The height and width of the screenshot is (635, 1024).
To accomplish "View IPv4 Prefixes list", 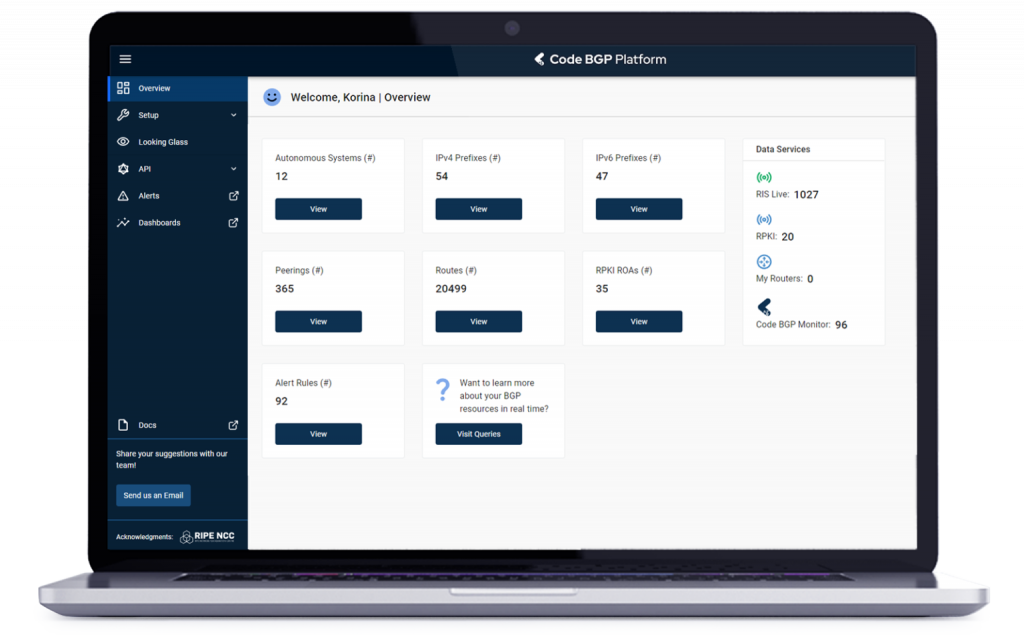I will (x=479, y=209).
